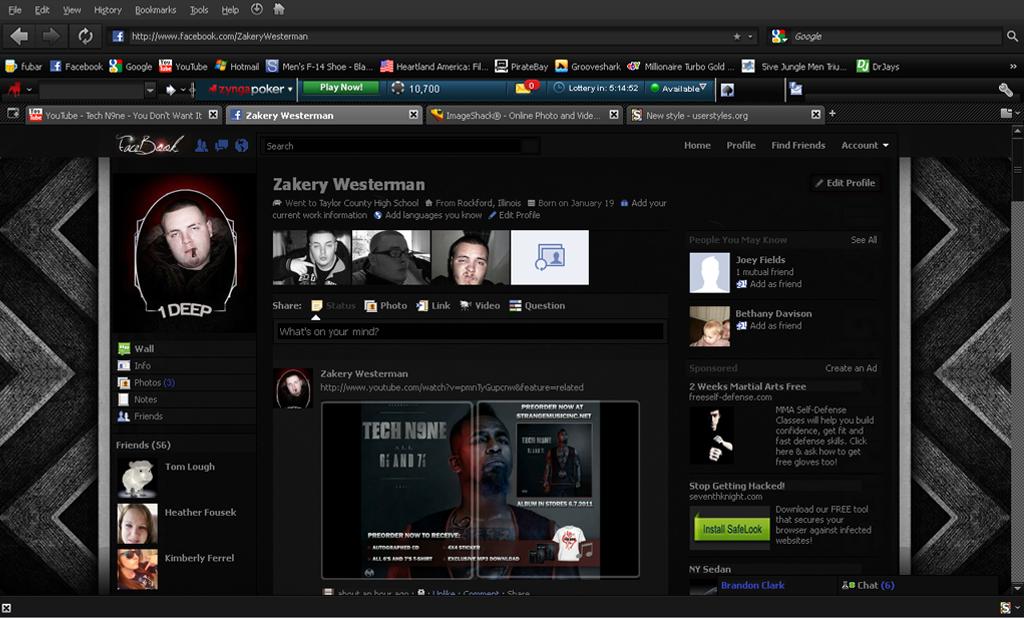Click the Video share icon
The image size is (1024, 619).
(x=465, y=306)
